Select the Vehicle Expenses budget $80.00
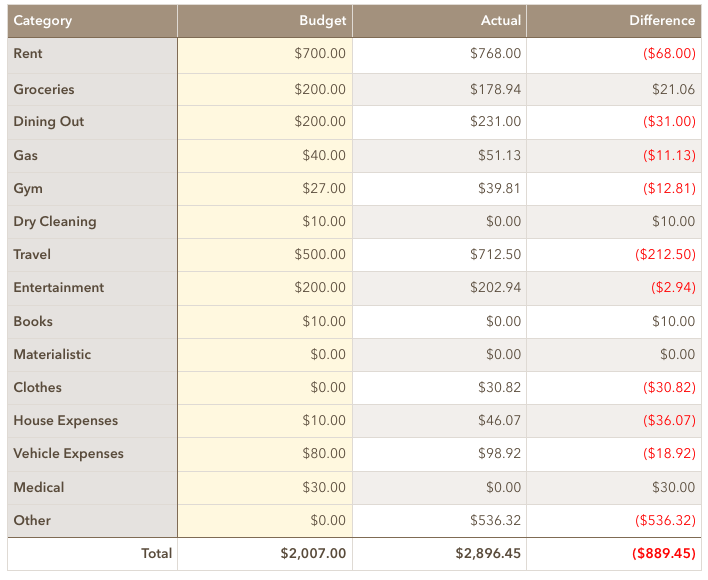708x580 pixels. [265, 454]
